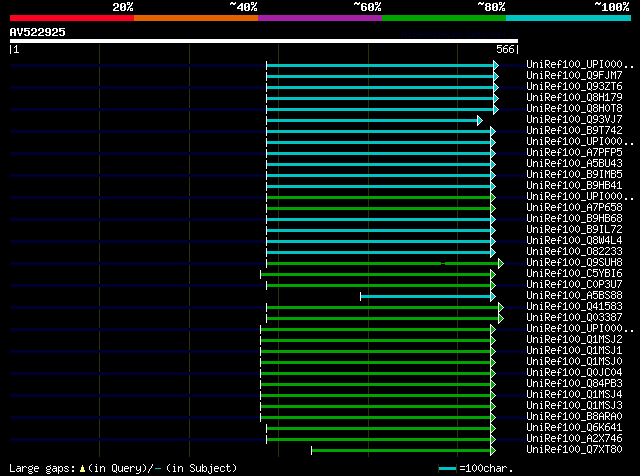Select label UniRef100_A7PFP5
Screen dimensions: 640x476
point(574,153)
